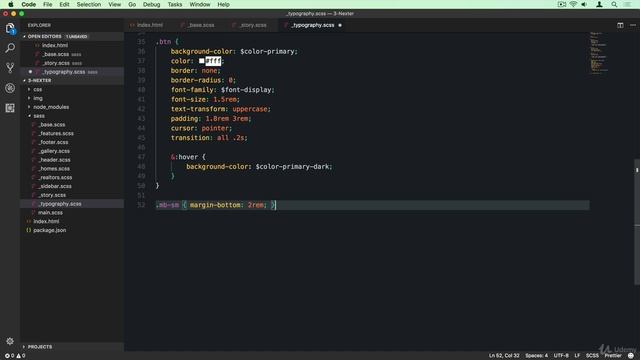The width and height of the screenshot is (640, 360).
Task: Open the Debug menu
Action: (151, 4)
